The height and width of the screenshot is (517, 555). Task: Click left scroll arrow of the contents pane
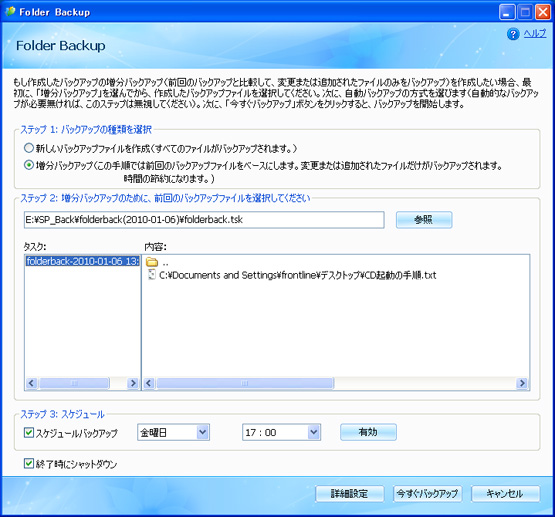(149, 383)
